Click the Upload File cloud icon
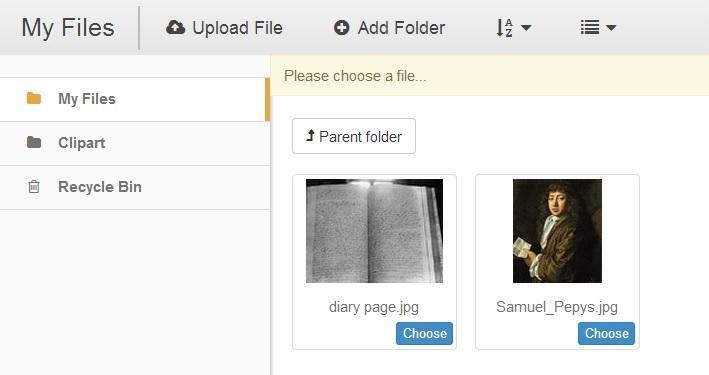 coord(175,28)
